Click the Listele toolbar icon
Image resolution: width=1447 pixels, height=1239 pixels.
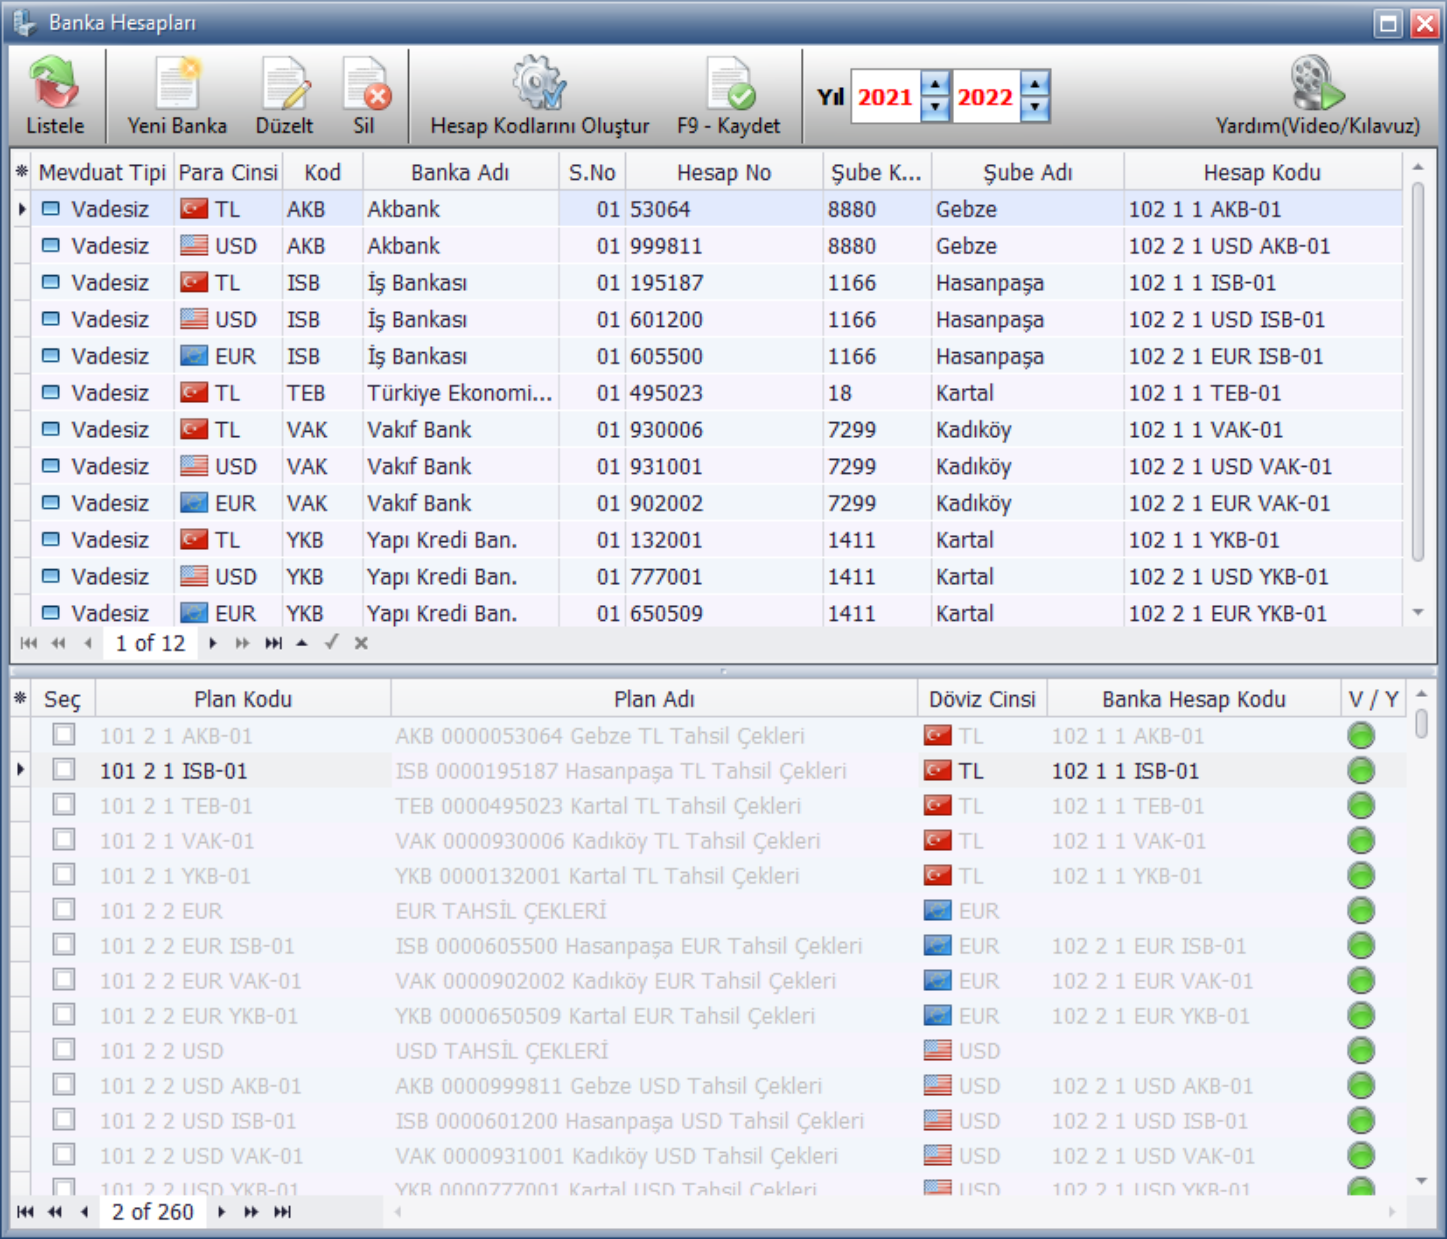[x=55, y=96]
